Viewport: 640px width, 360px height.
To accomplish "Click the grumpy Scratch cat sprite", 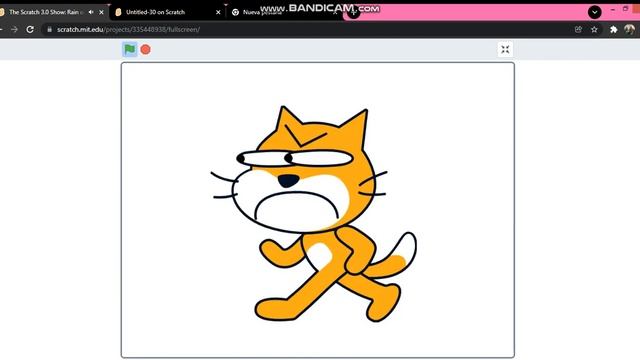I will tap(313, 214).
